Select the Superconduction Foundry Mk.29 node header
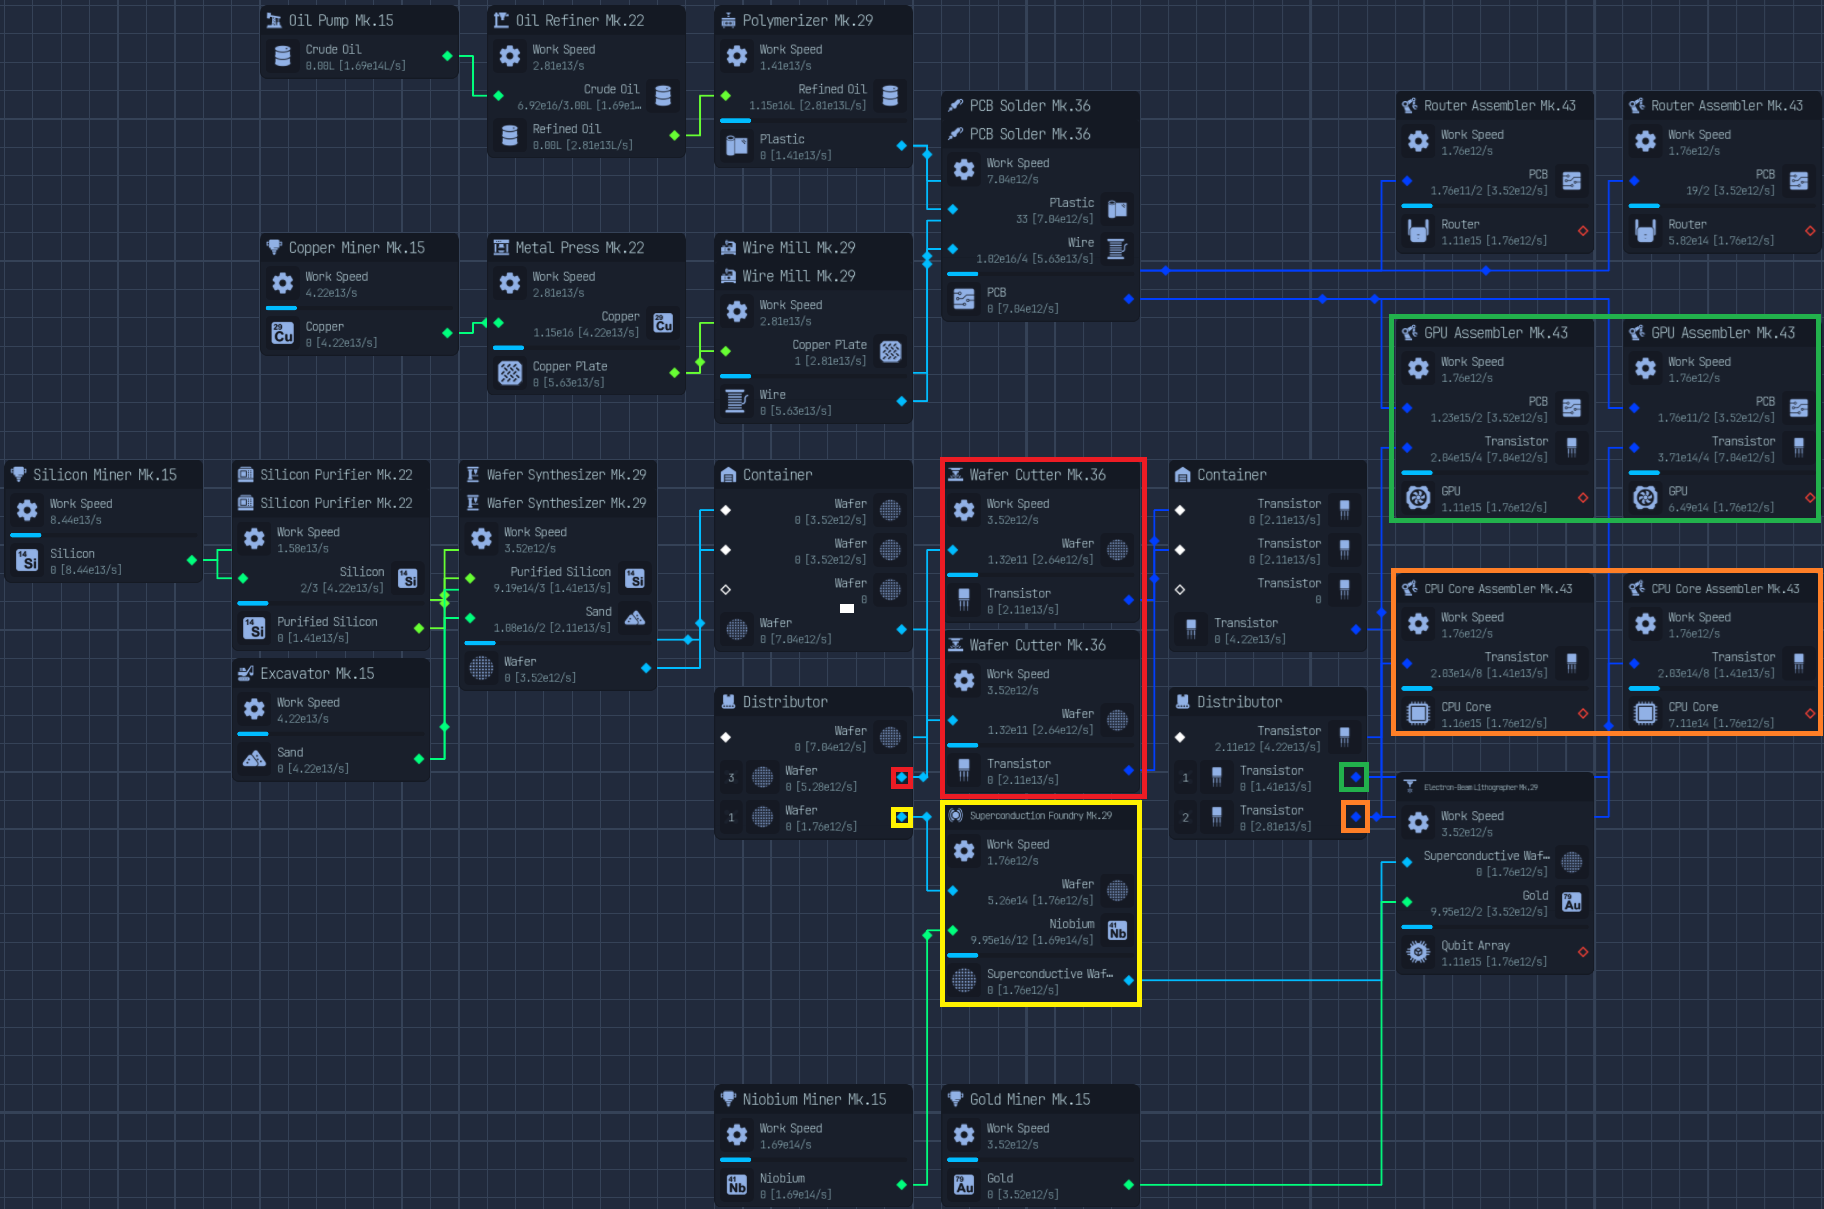 pyautogui.click(x=1041, y=815)
